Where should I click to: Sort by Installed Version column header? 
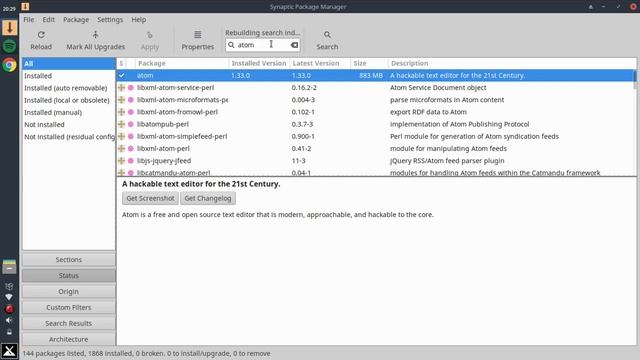click(259, 63)
